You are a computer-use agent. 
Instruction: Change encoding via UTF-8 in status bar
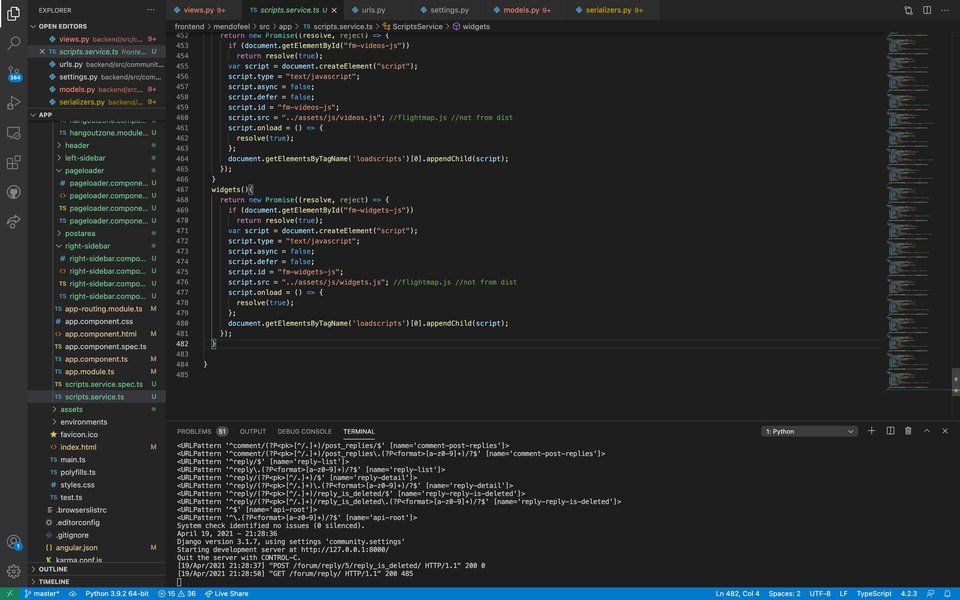click(820, 594)
